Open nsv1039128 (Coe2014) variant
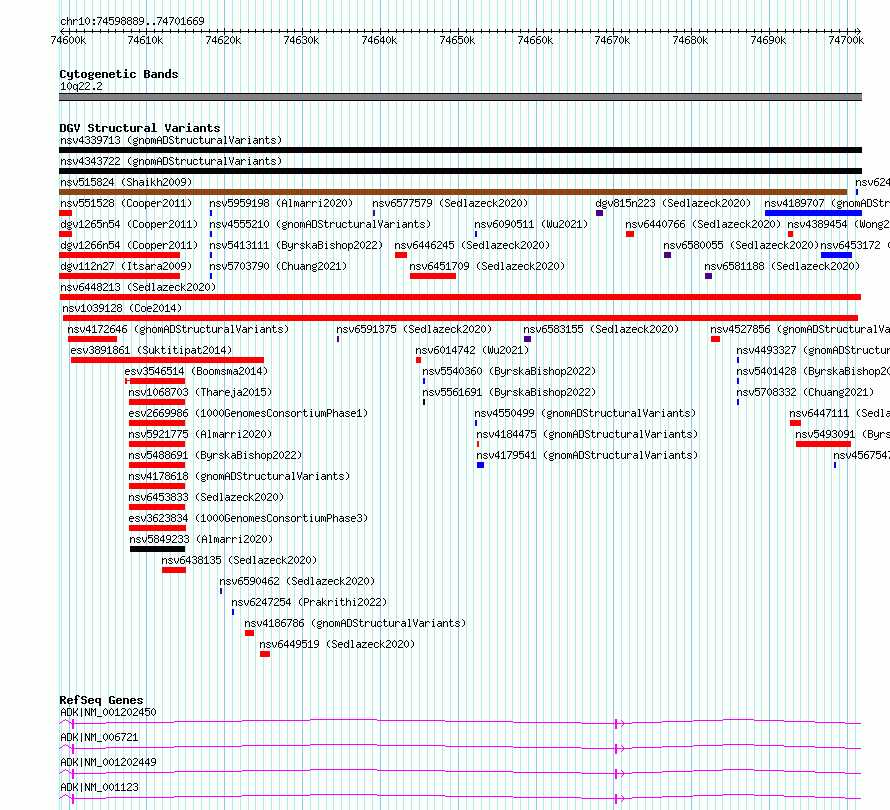Screen dimensions: 890x810 point(122,308)
